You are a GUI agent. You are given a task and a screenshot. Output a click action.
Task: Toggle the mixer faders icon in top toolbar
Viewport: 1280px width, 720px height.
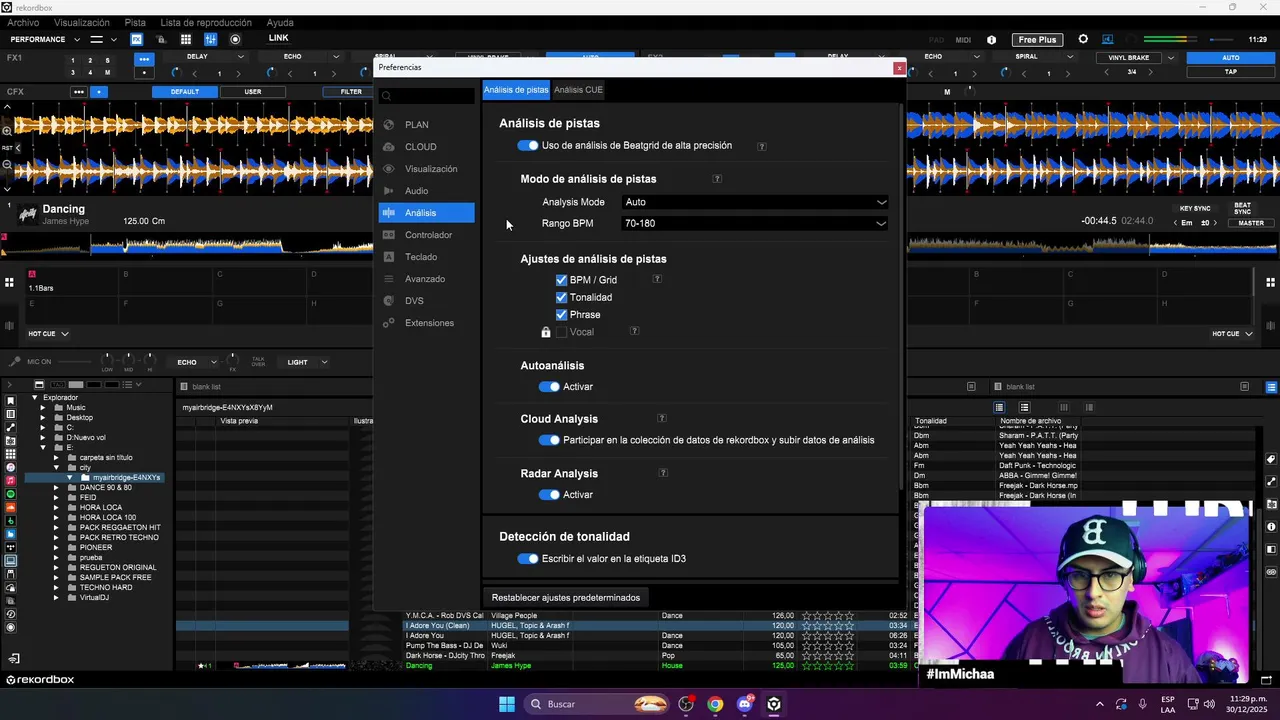click(x=210, y=39)
